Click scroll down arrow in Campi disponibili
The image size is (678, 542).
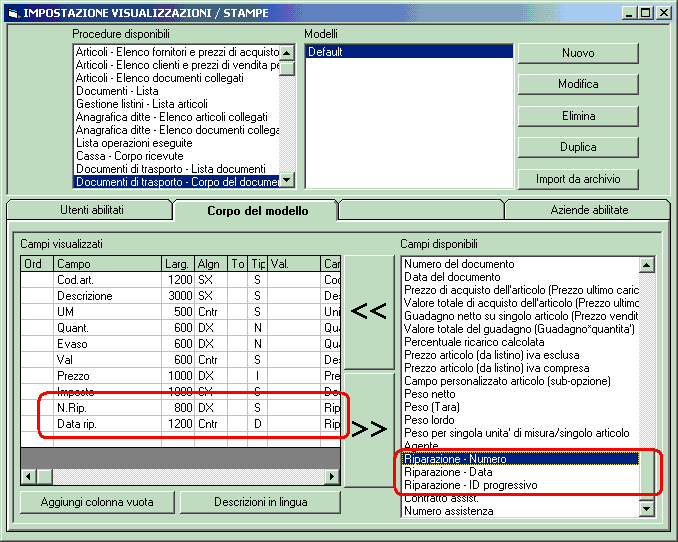646,508
